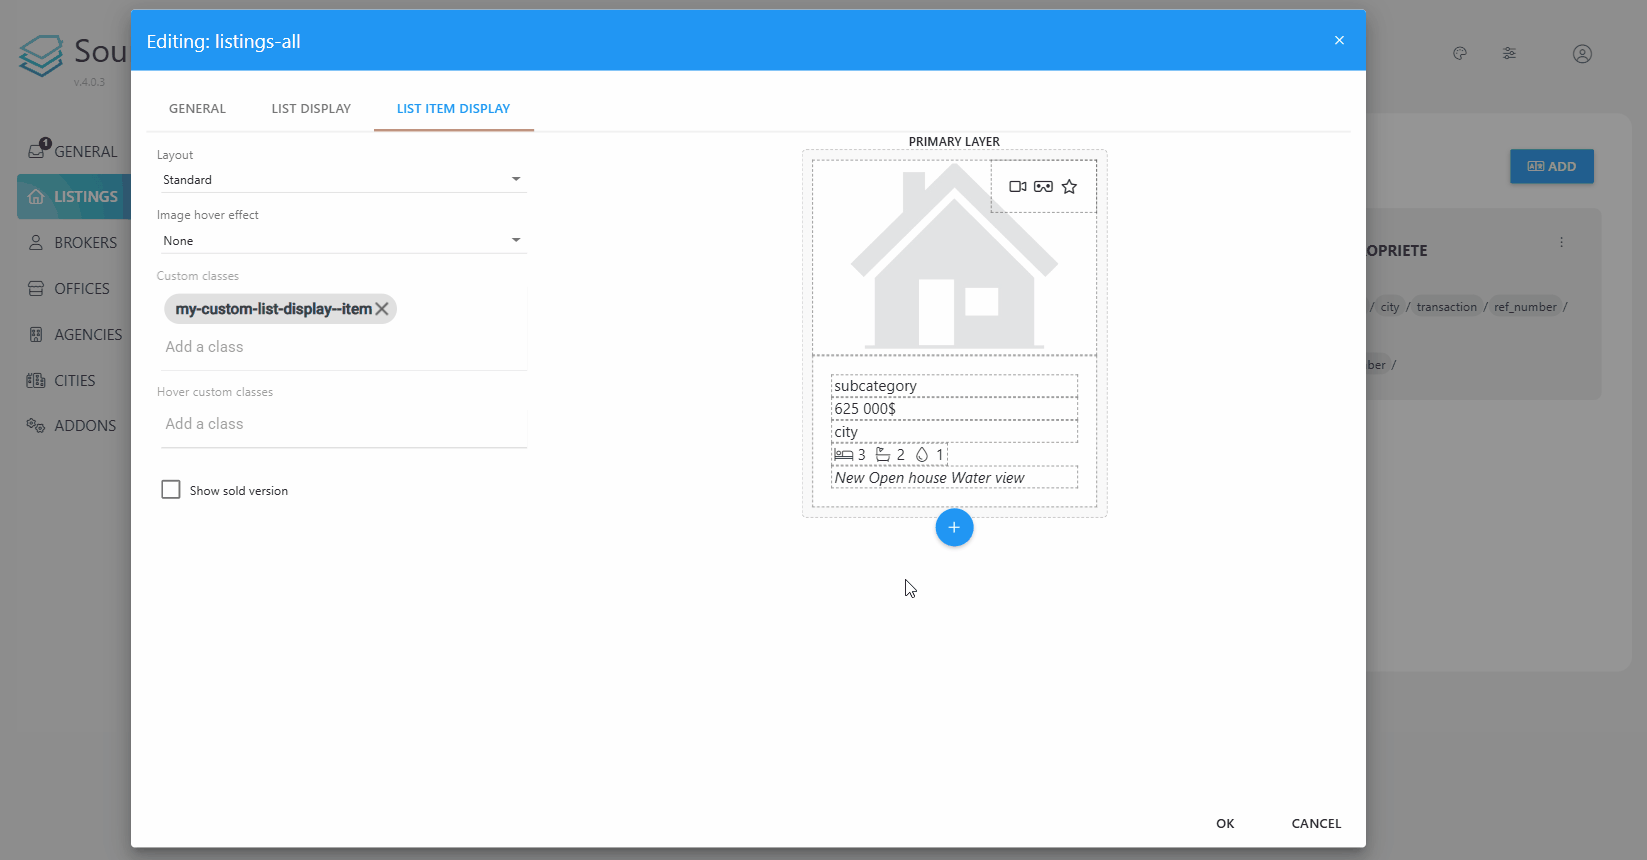Click the Custom classes Add a class field
This screenshot has width=1647, height=860.
(x=341, y=347)
